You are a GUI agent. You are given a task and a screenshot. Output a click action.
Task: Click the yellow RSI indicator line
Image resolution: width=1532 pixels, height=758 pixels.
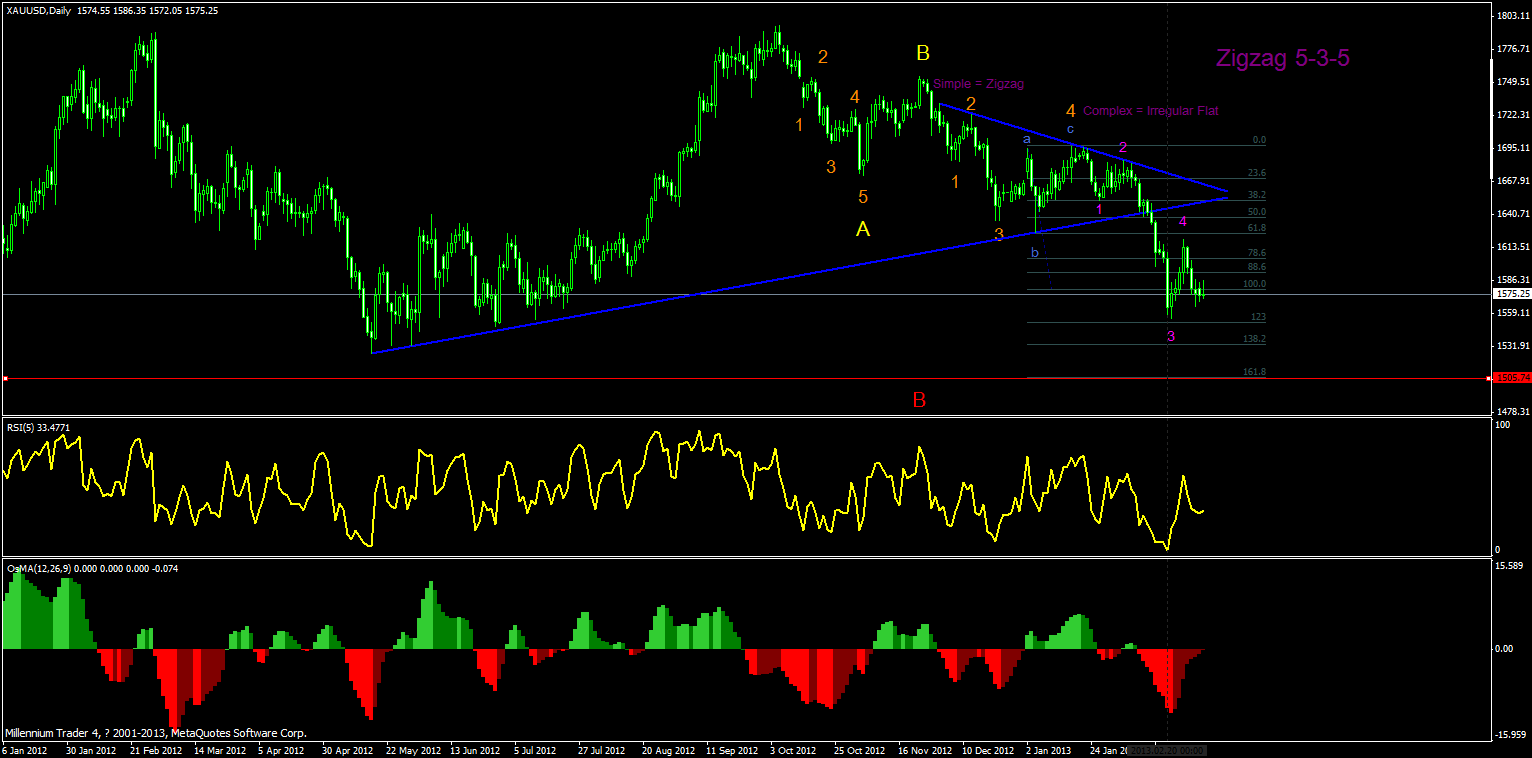(x=605, y=490)
